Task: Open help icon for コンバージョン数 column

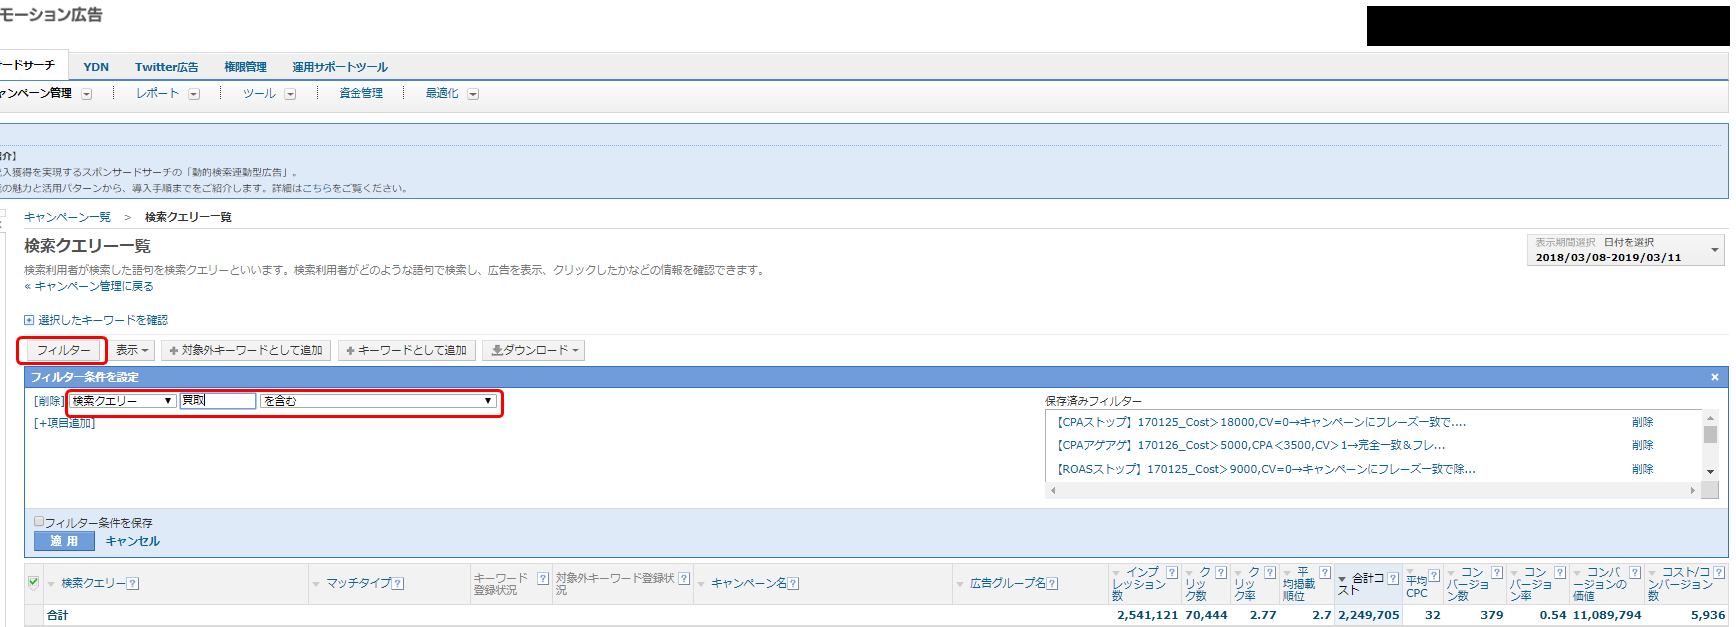Action: pos(1497,573)
